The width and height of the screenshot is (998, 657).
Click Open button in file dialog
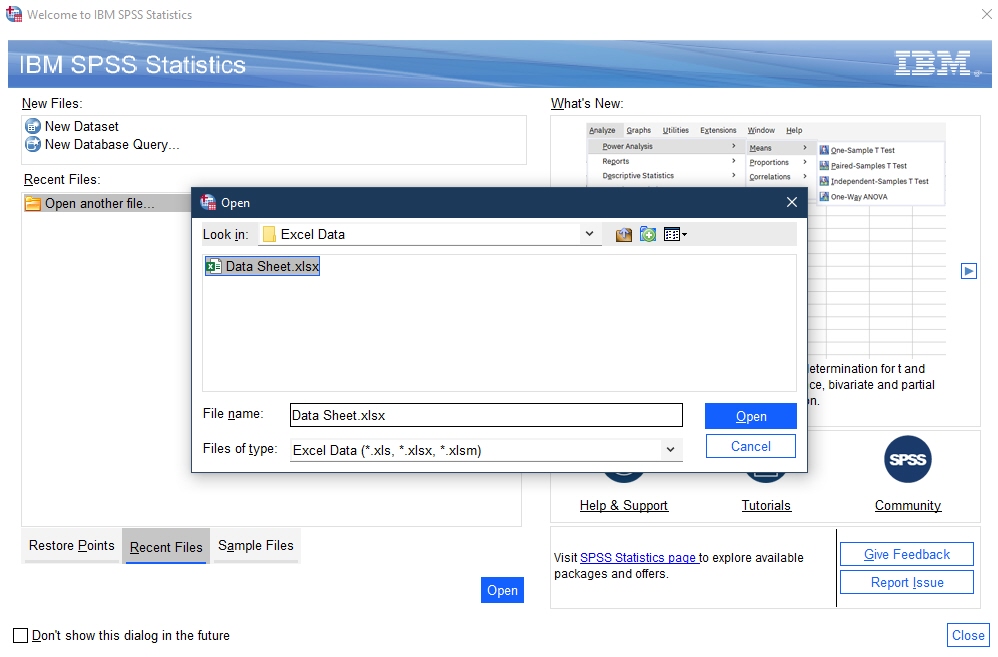[x=751, y=416]
